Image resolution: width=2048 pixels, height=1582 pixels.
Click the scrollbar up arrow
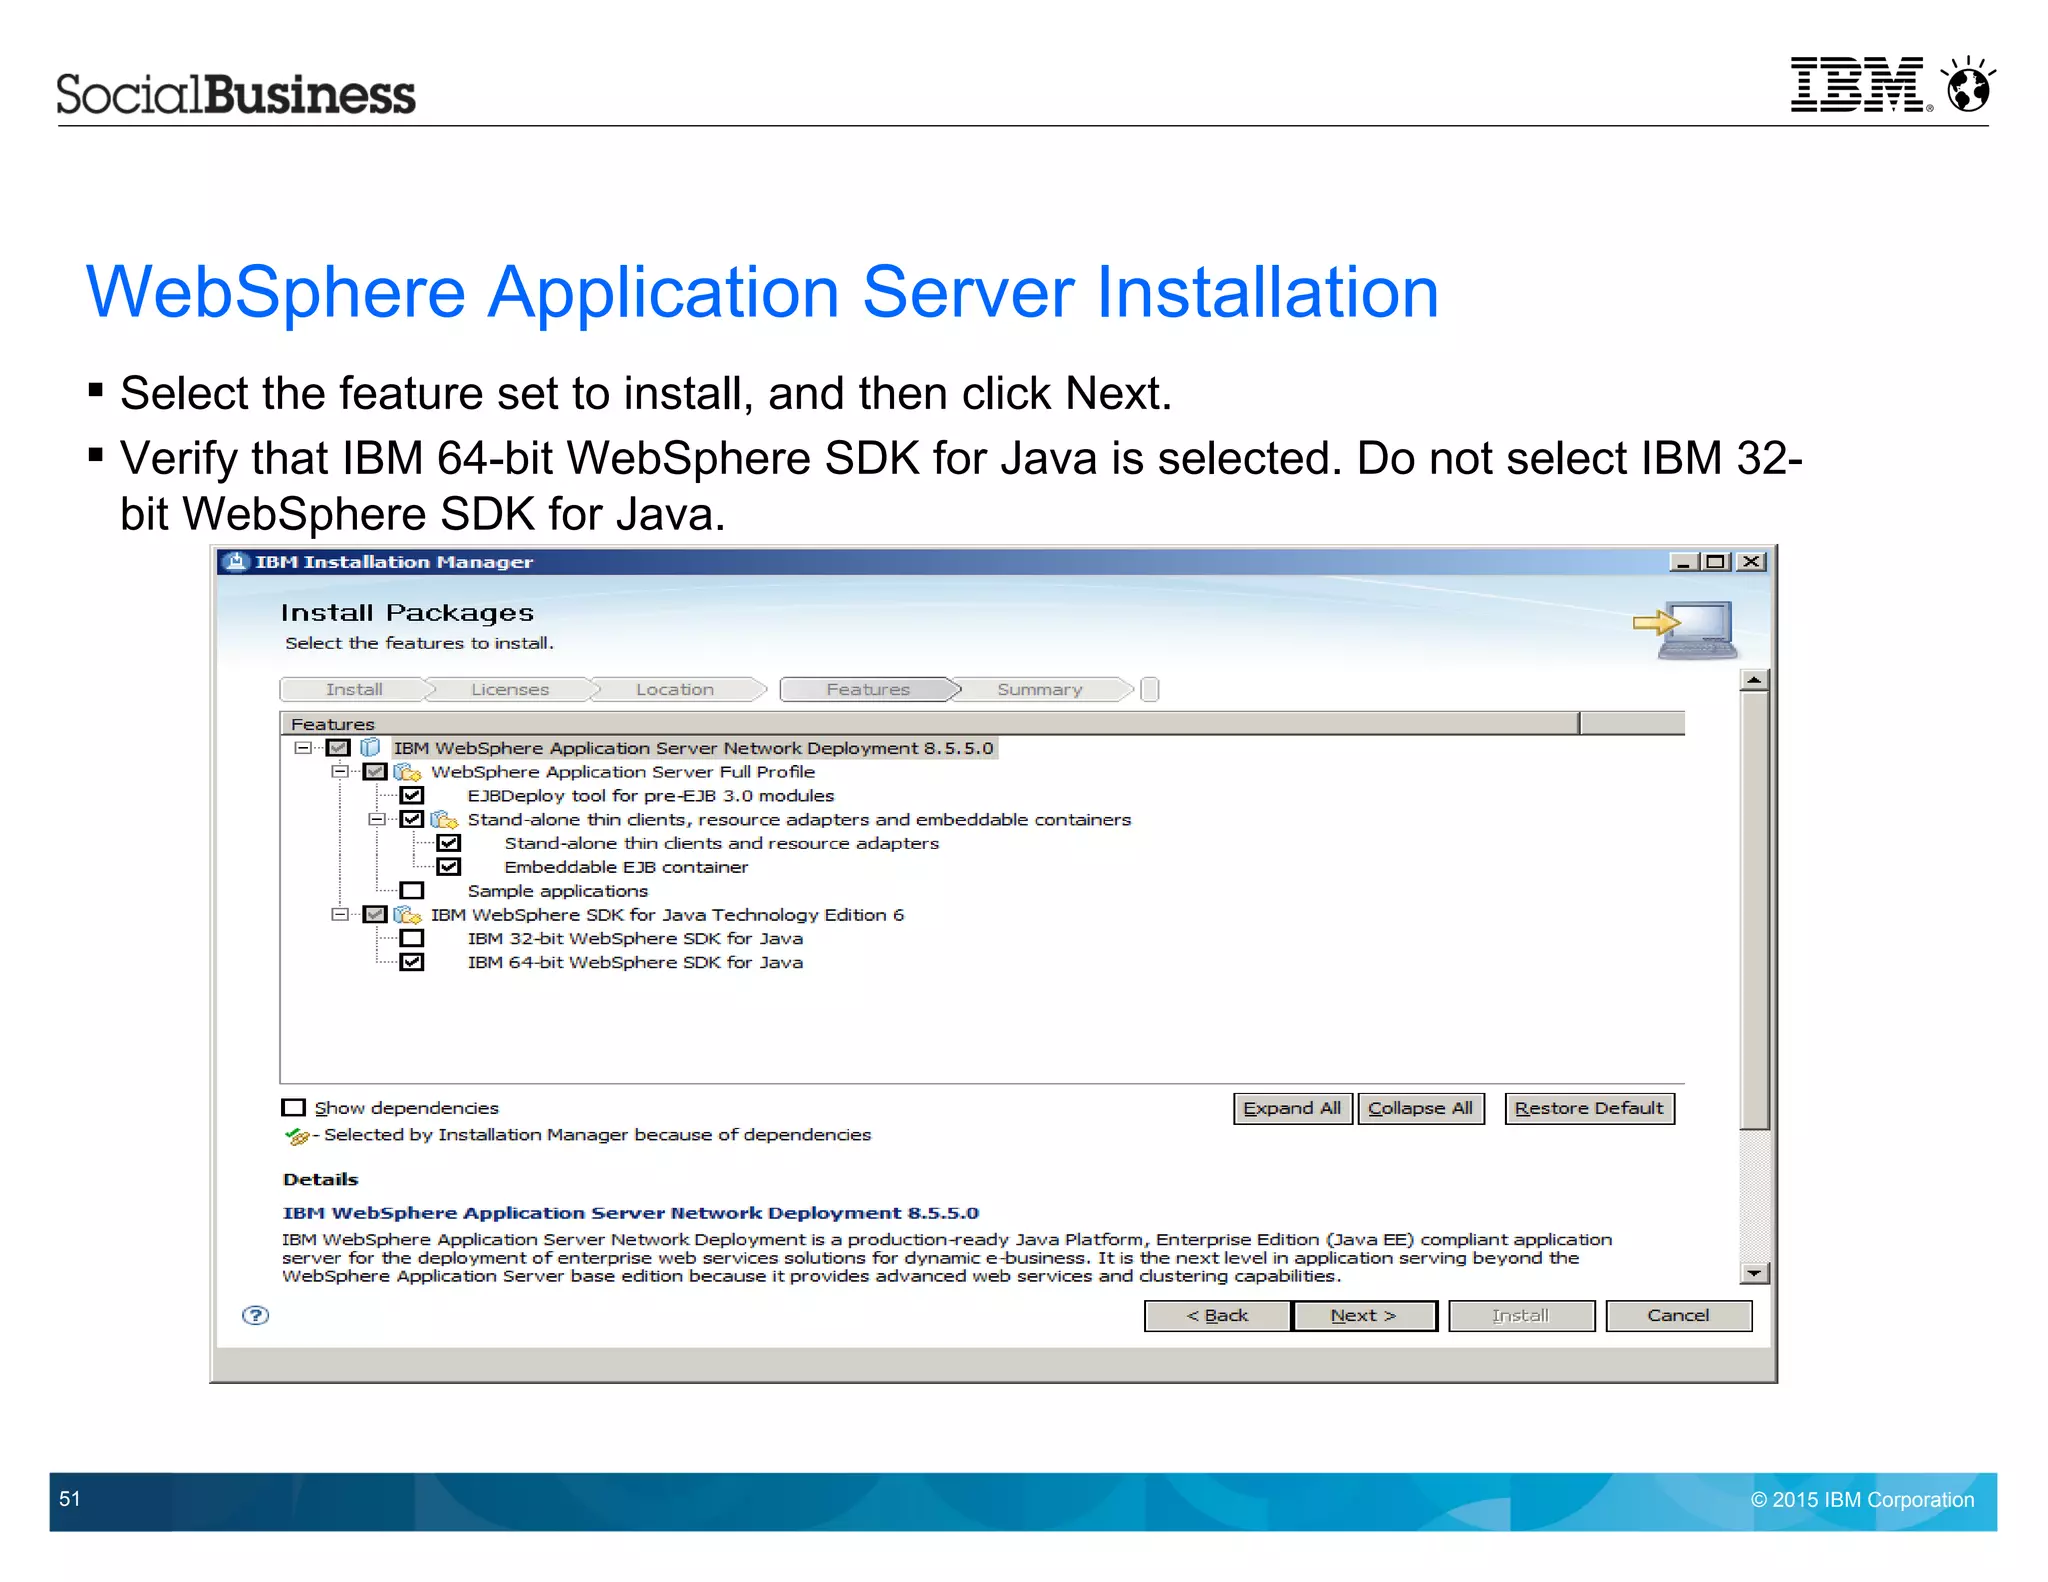pos(1754,680)
